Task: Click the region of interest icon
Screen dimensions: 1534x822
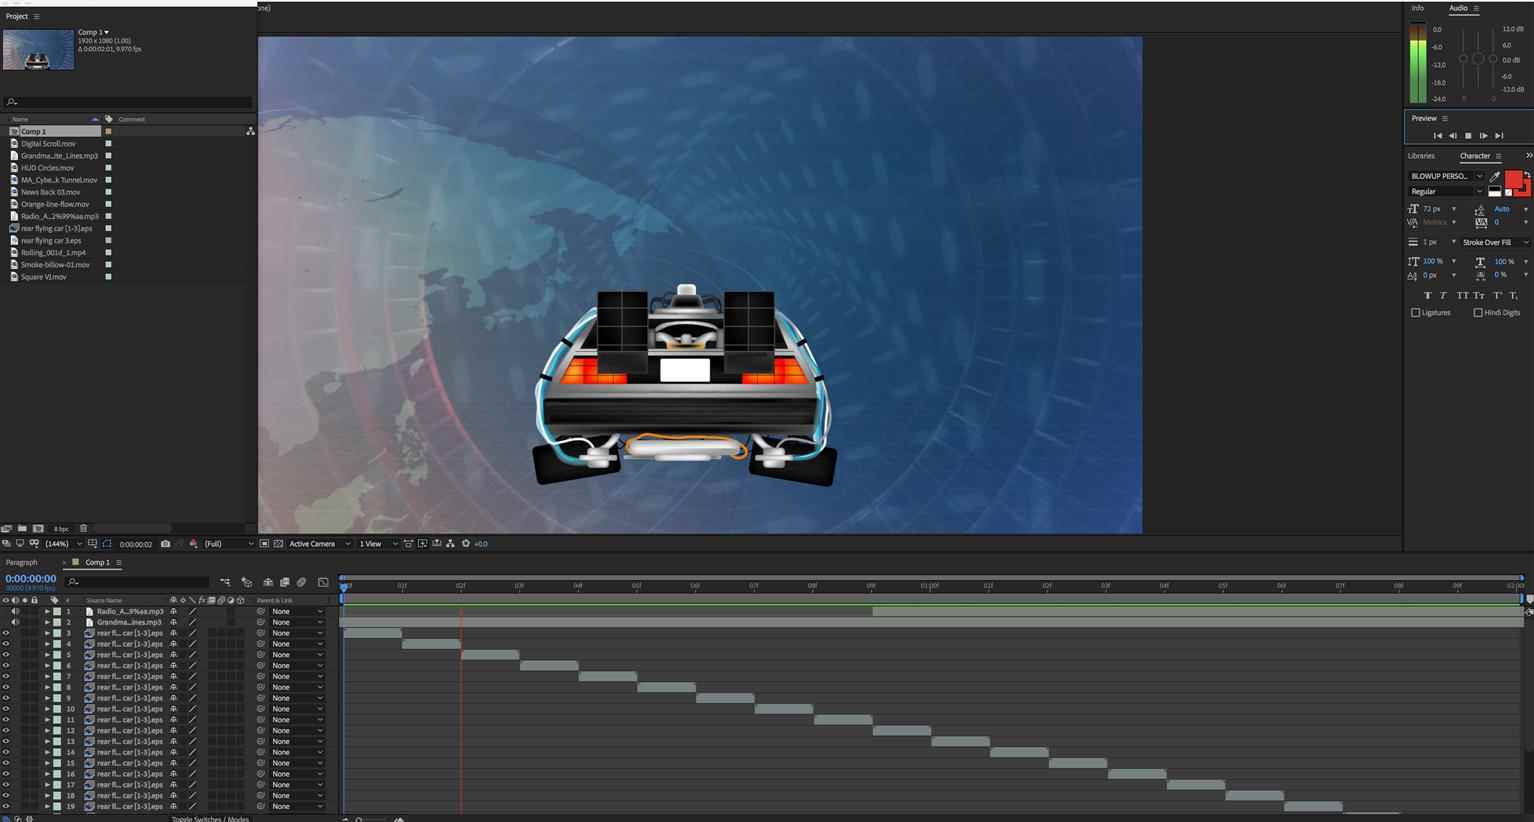Action: pyautogui.click(x=264, y=544)
